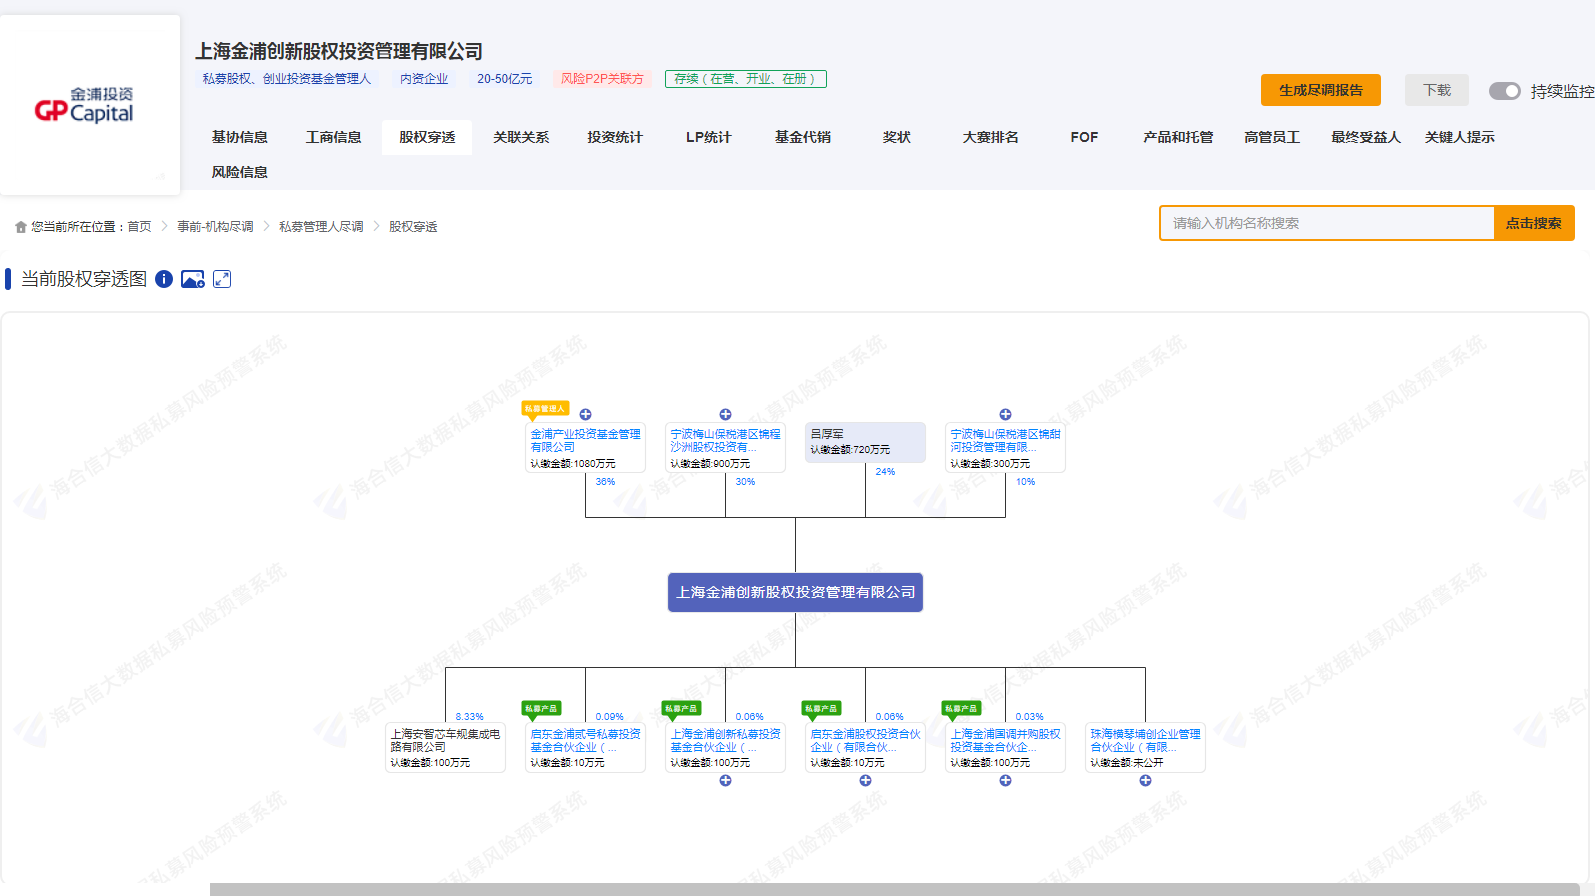Click the home icon in the breadcrumb
Screen dimensions: 1595x896
click(x=20, y=227)
